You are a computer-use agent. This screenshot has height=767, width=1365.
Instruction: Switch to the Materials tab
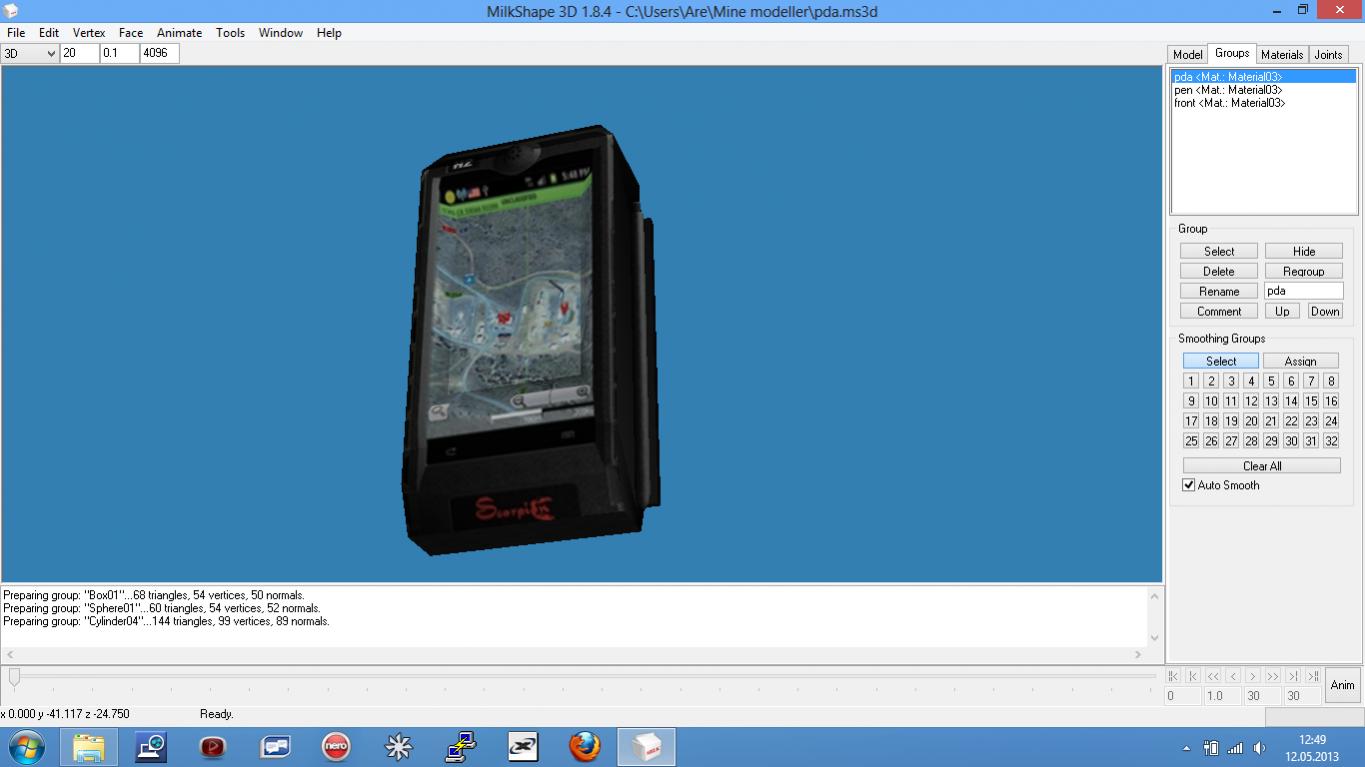click(1281, 55)
